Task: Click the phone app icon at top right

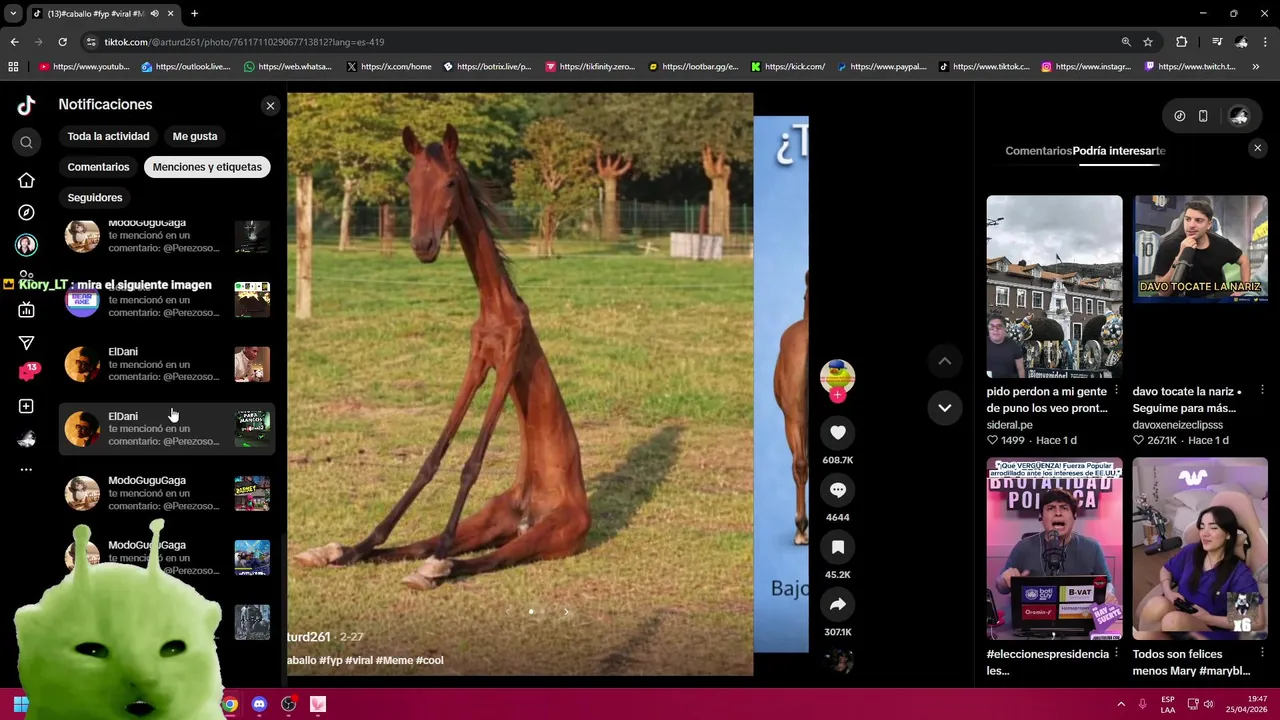Action: click(1203, 116)
